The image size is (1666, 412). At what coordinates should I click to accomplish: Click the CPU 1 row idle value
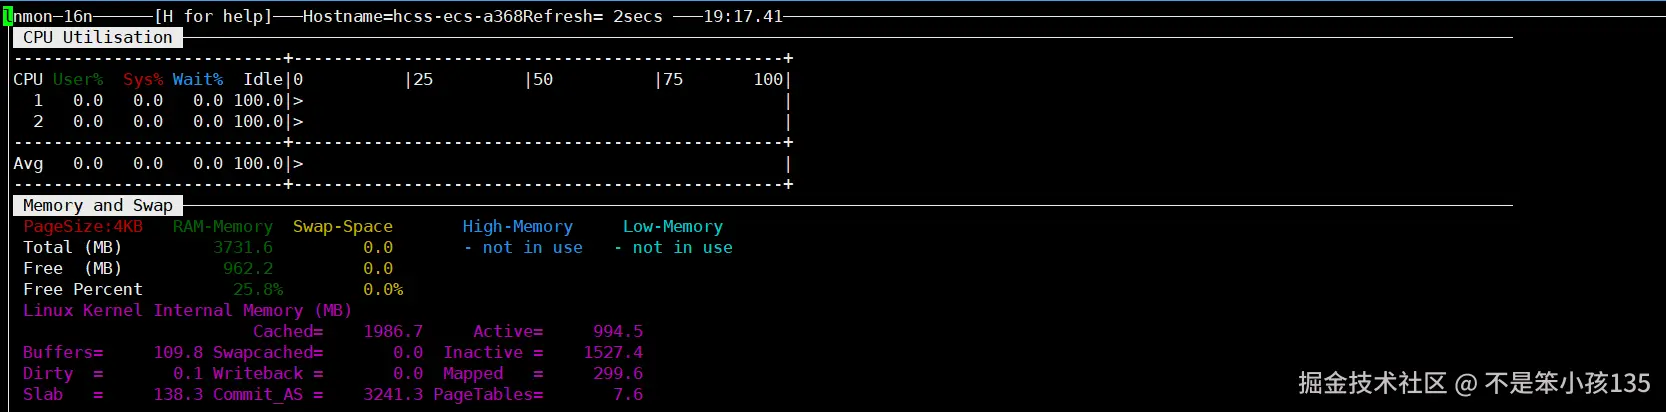(258, 100)
